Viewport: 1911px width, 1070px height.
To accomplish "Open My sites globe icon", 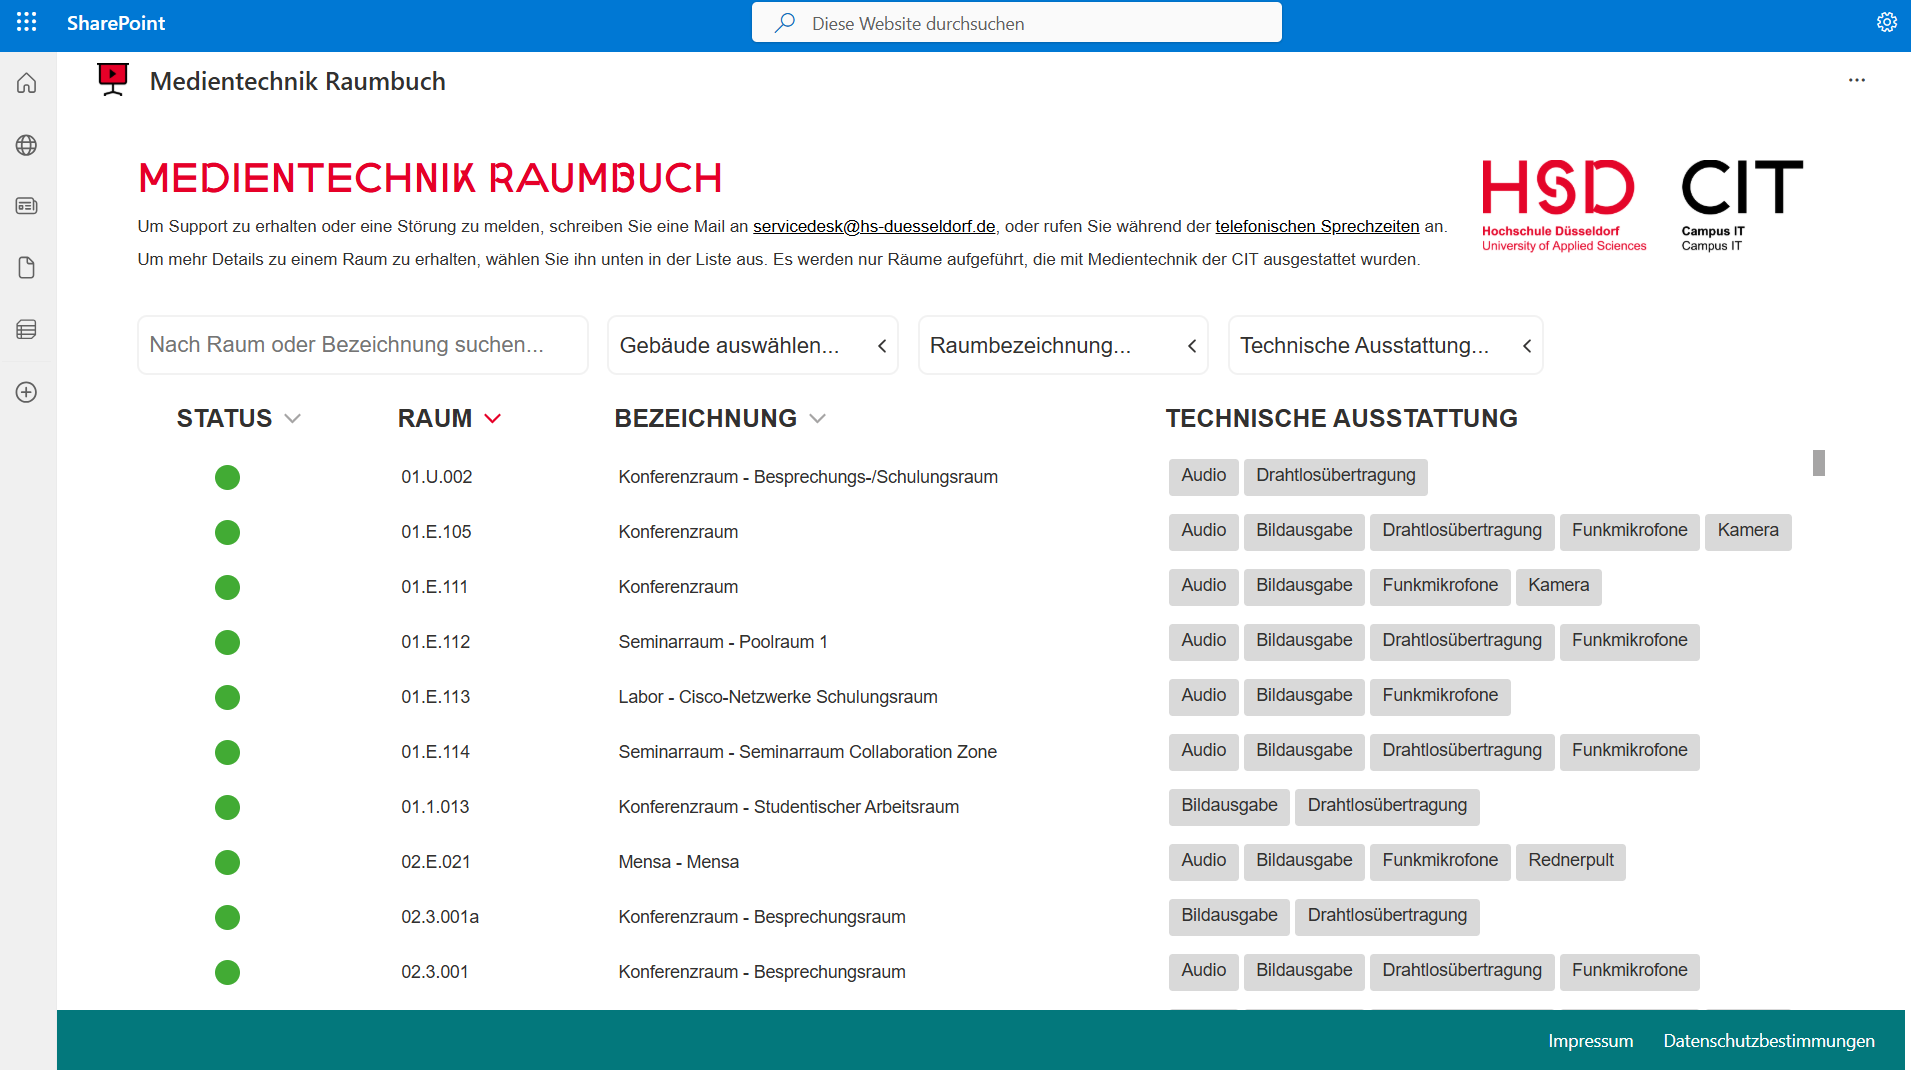I will (x=27, y=145).
